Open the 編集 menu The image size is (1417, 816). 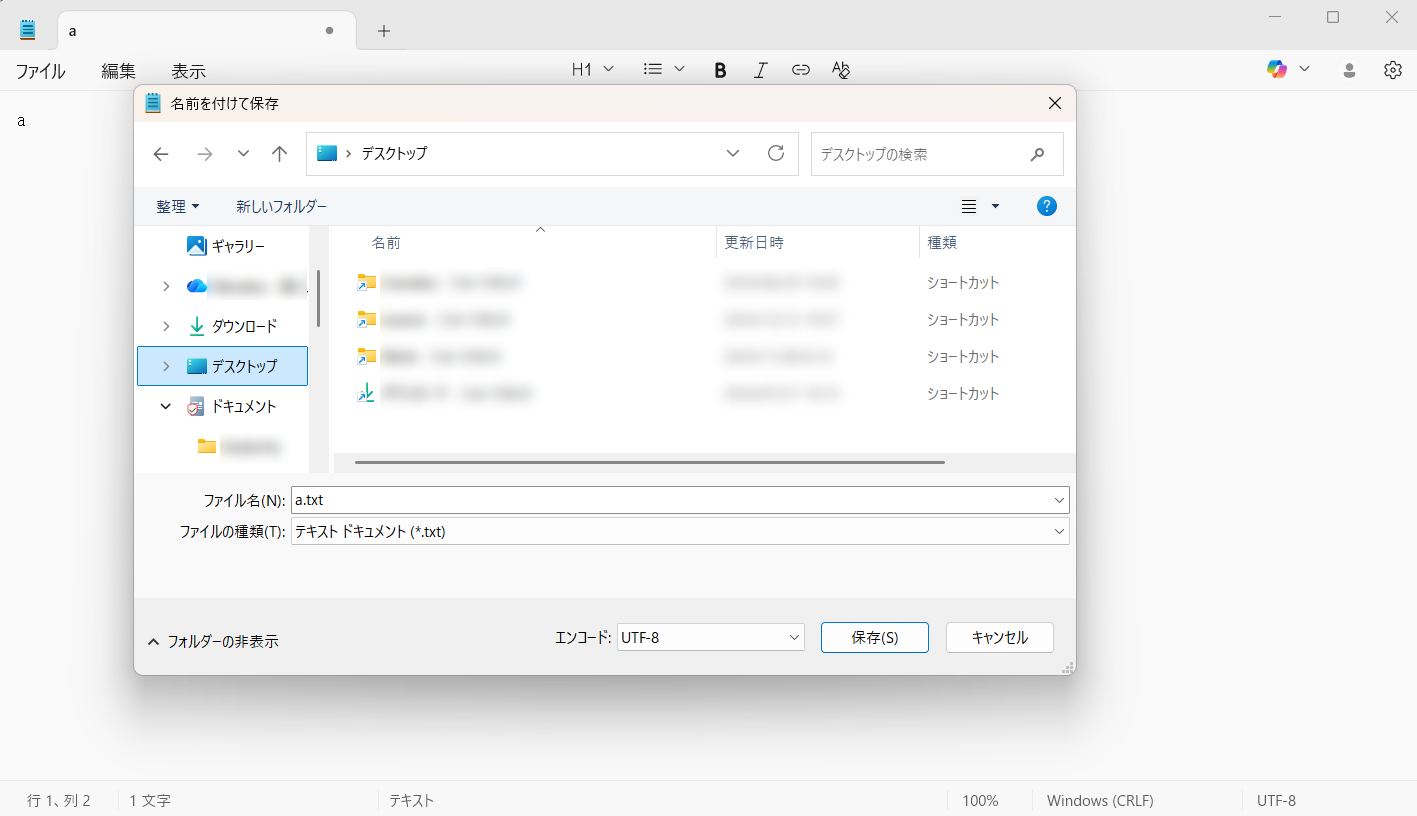(119, 71)
